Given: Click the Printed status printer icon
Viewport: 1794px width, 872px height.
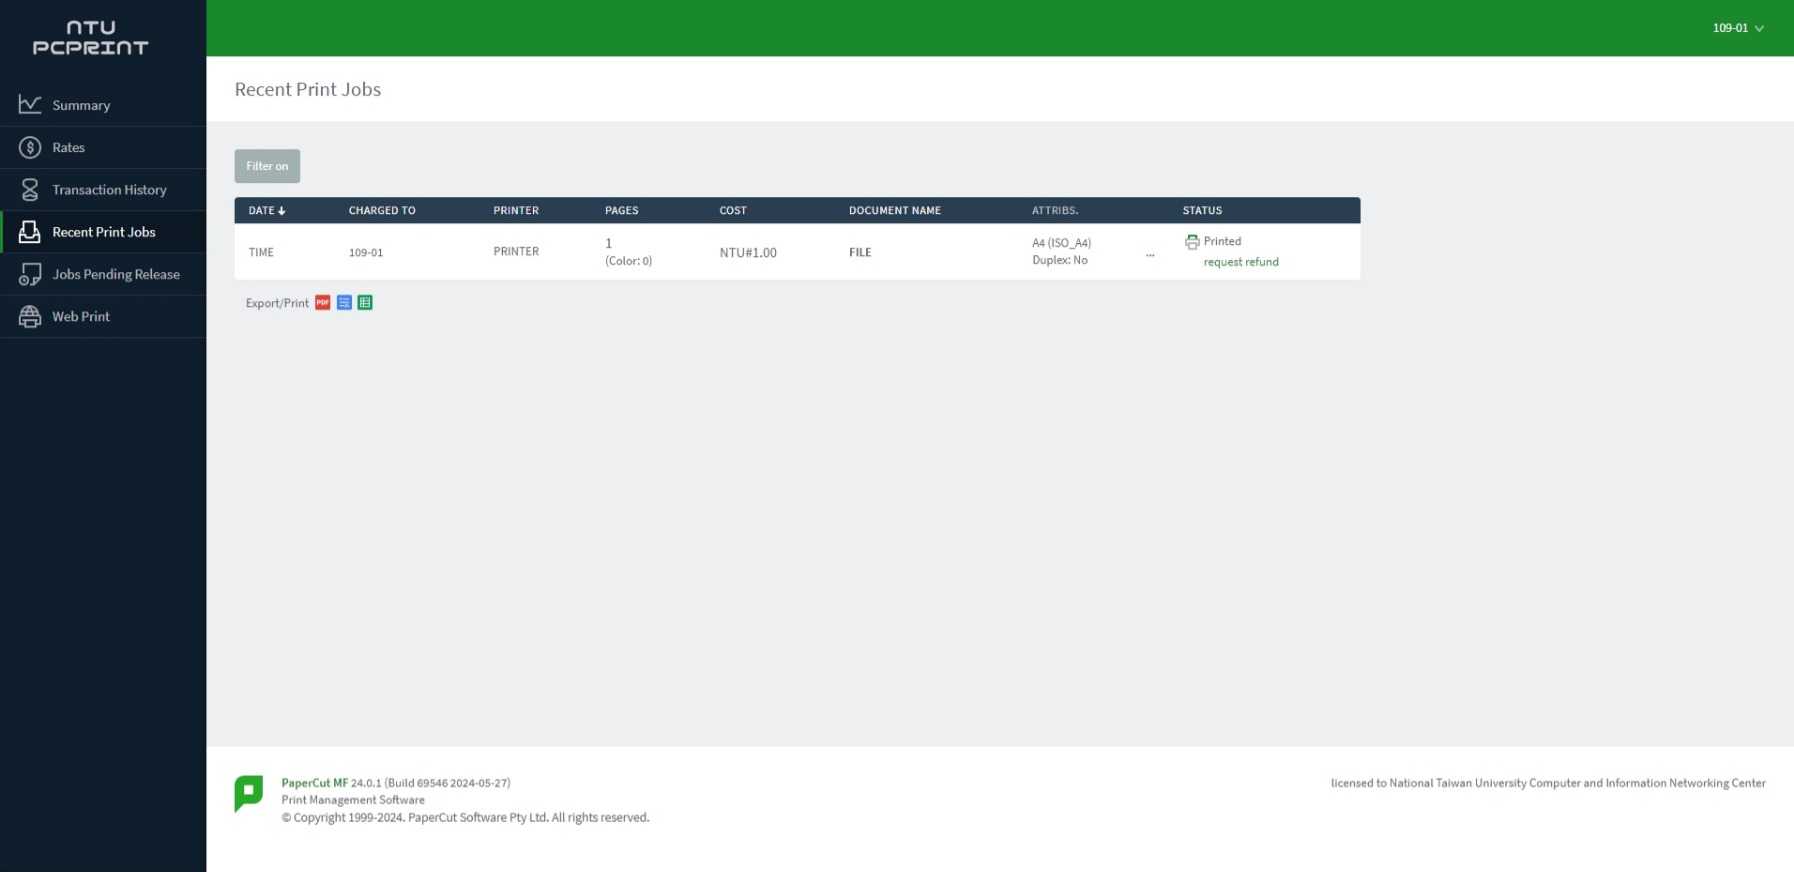Looking at the screenshot, I should click(x=1192, y=242).
